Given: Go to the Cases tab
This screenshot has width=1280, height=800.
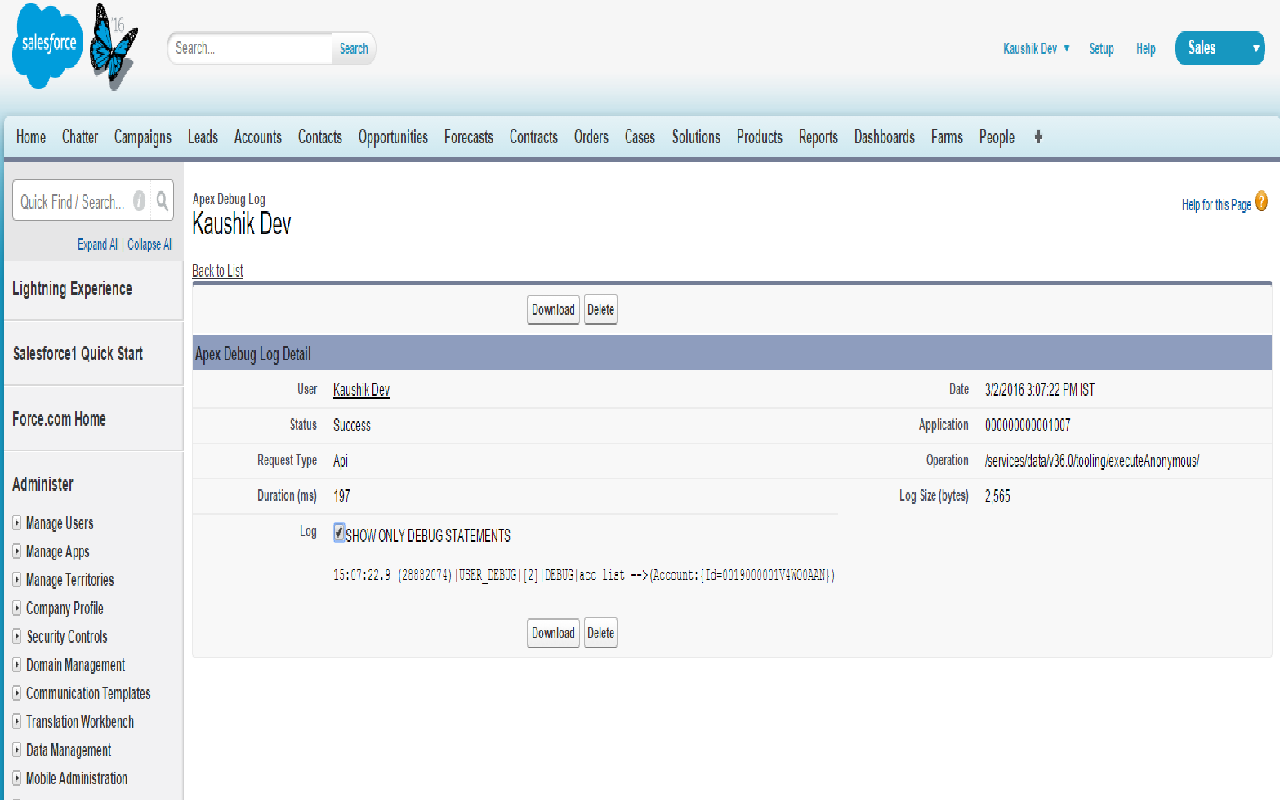Looking at the screenshot, I should [640, 137].
